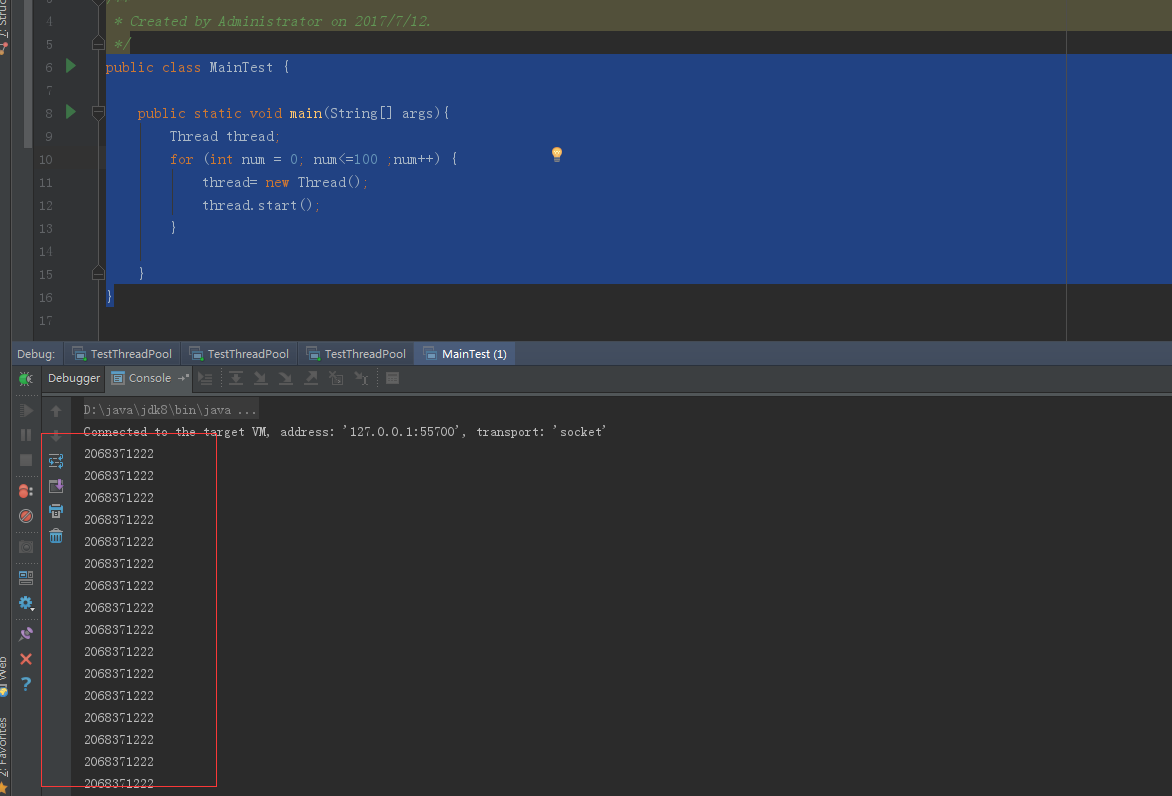Viewport: 1172px width, 796px height.
Task: Toggle soft-wrap in the console
Action: [56, 460]
